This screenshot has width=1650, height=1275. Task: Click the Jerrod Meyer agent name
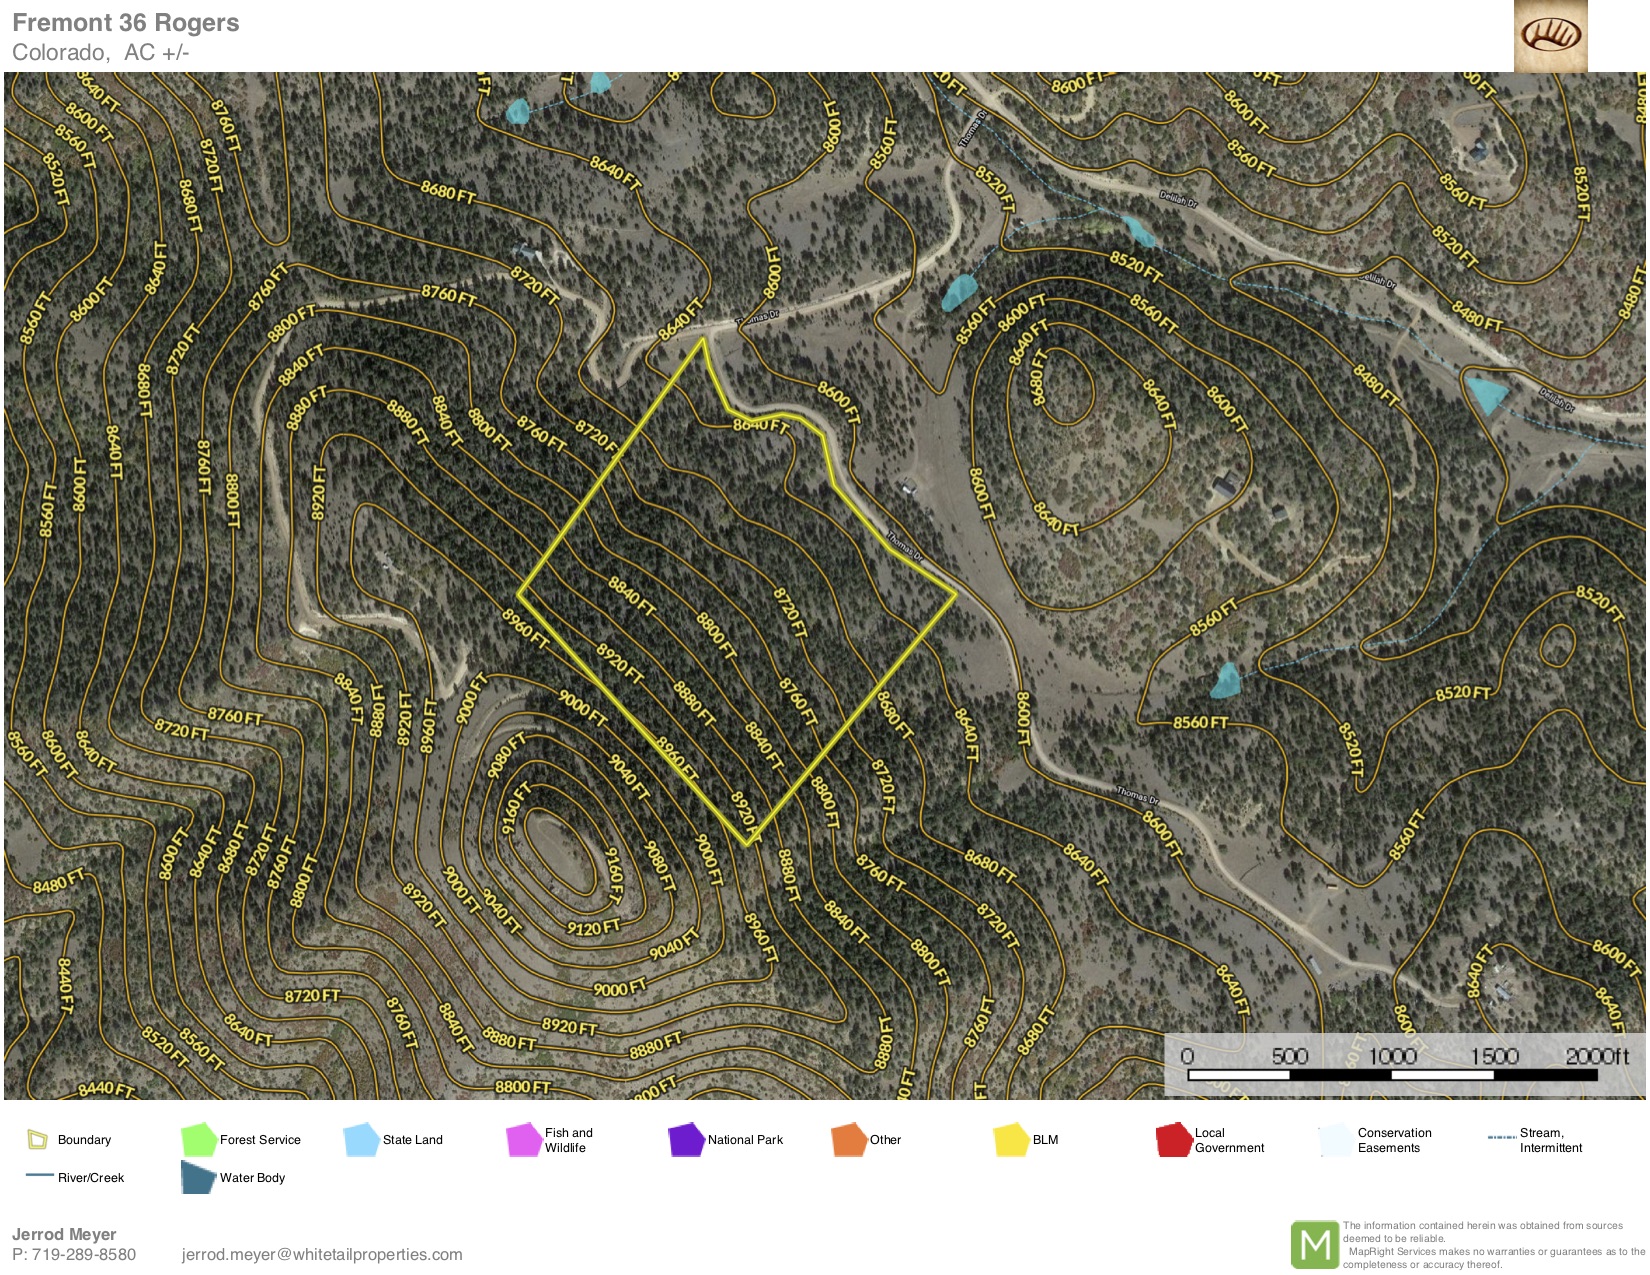point(64,1234)
